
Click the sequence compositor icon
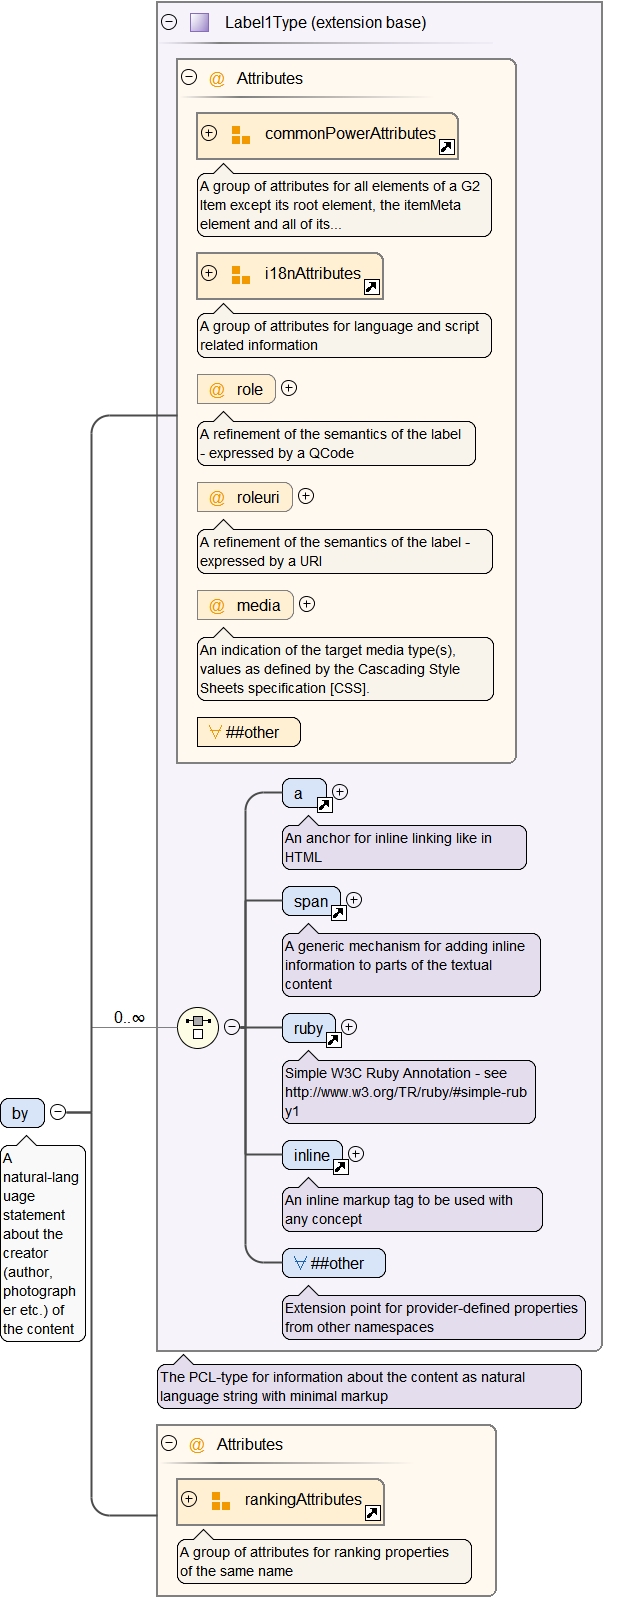click(198, 1027)
